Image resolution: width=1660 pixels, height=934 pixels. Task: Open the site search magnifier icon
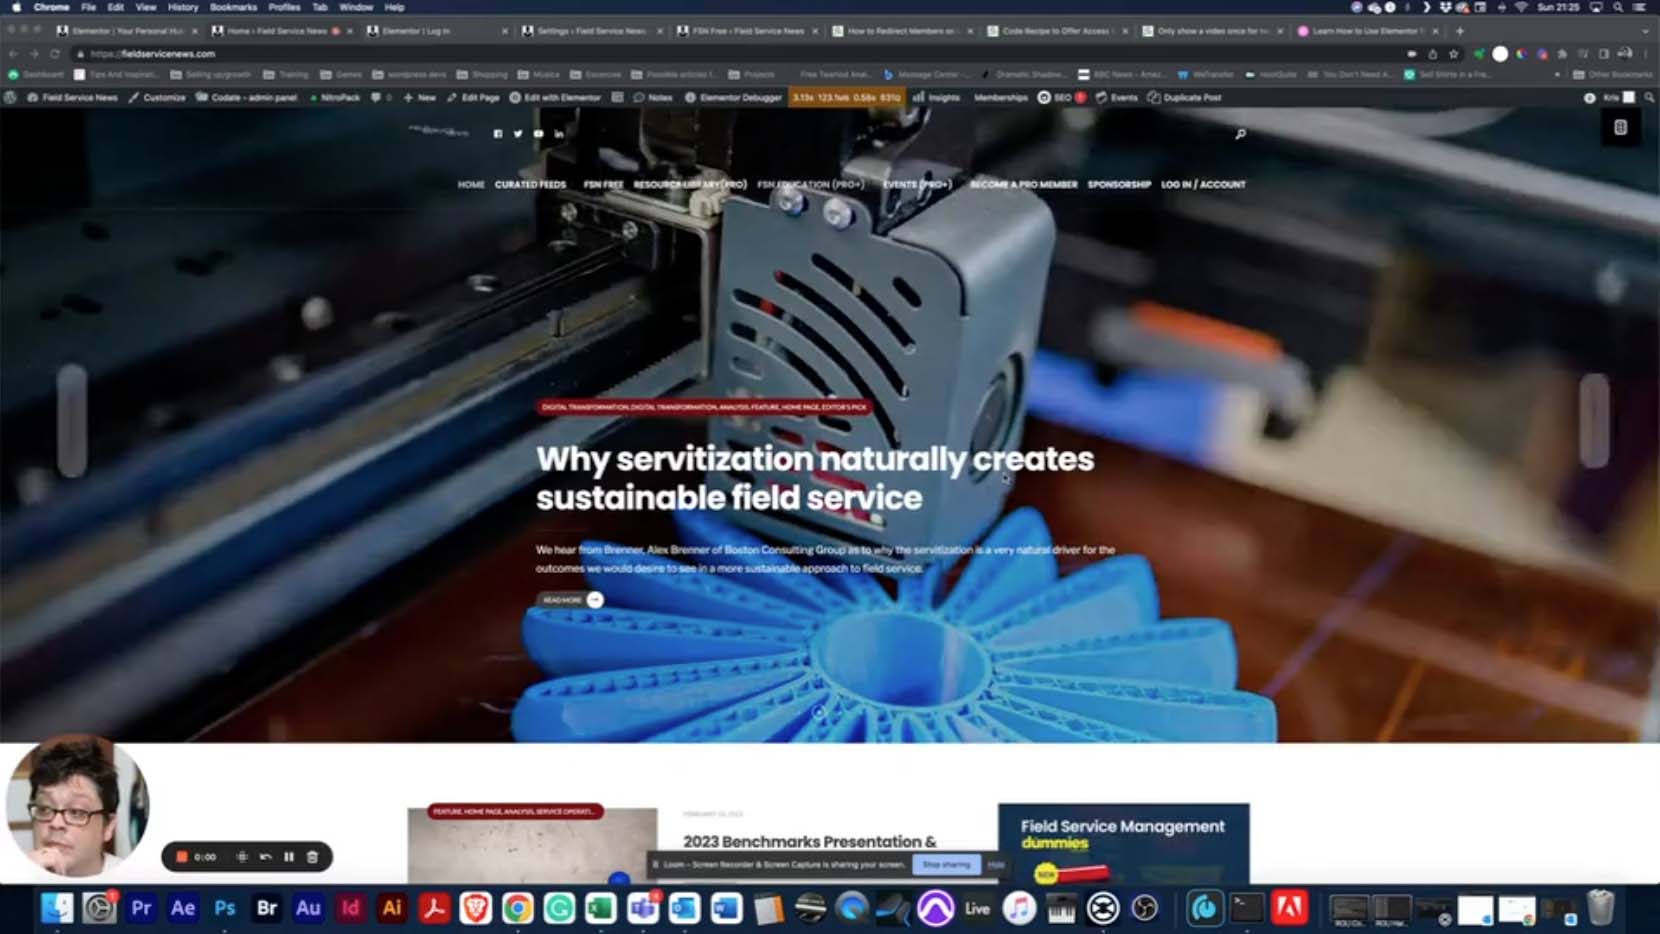tap(1240, 134)
